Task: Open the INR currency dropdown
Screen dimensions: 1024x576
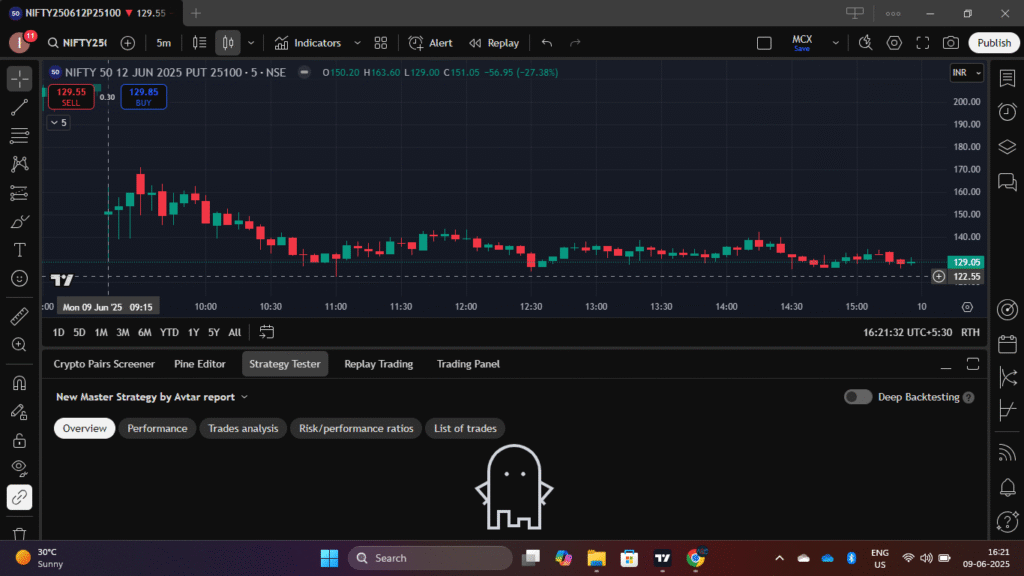Action: tap(967, 72)
